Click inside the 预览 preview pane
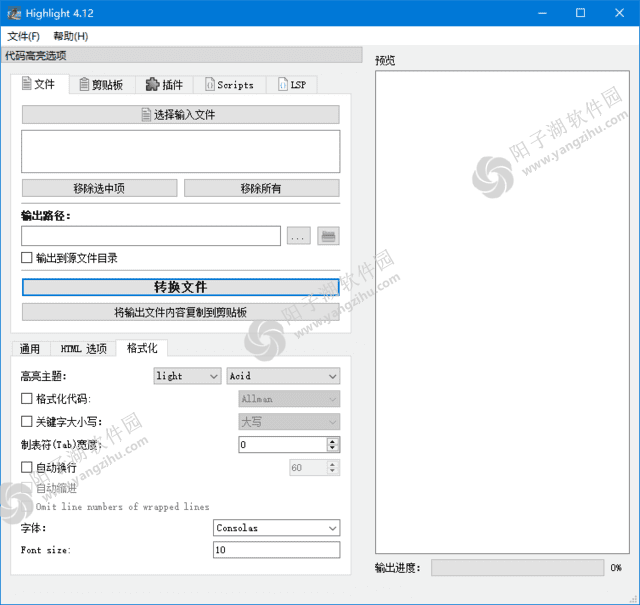This screenshot has height=605, width=640. (502, 312)
